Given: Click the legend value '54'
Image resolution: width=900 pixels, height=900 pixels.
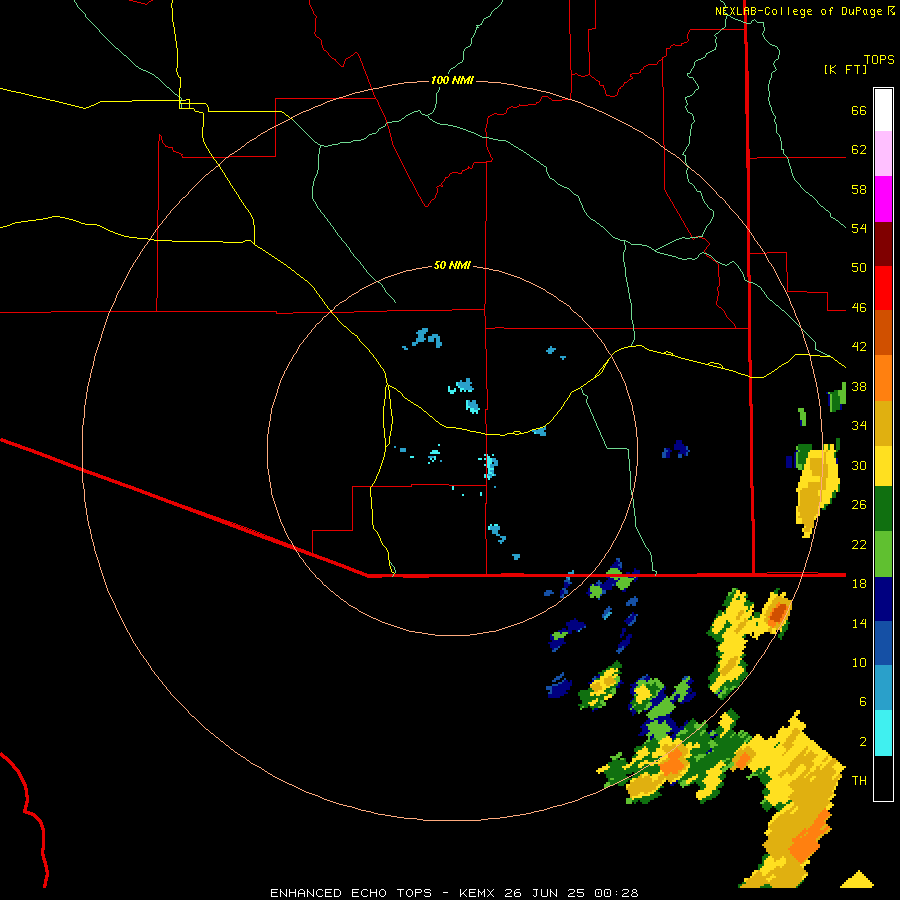Looking at the screenshot, I should 859,228.
